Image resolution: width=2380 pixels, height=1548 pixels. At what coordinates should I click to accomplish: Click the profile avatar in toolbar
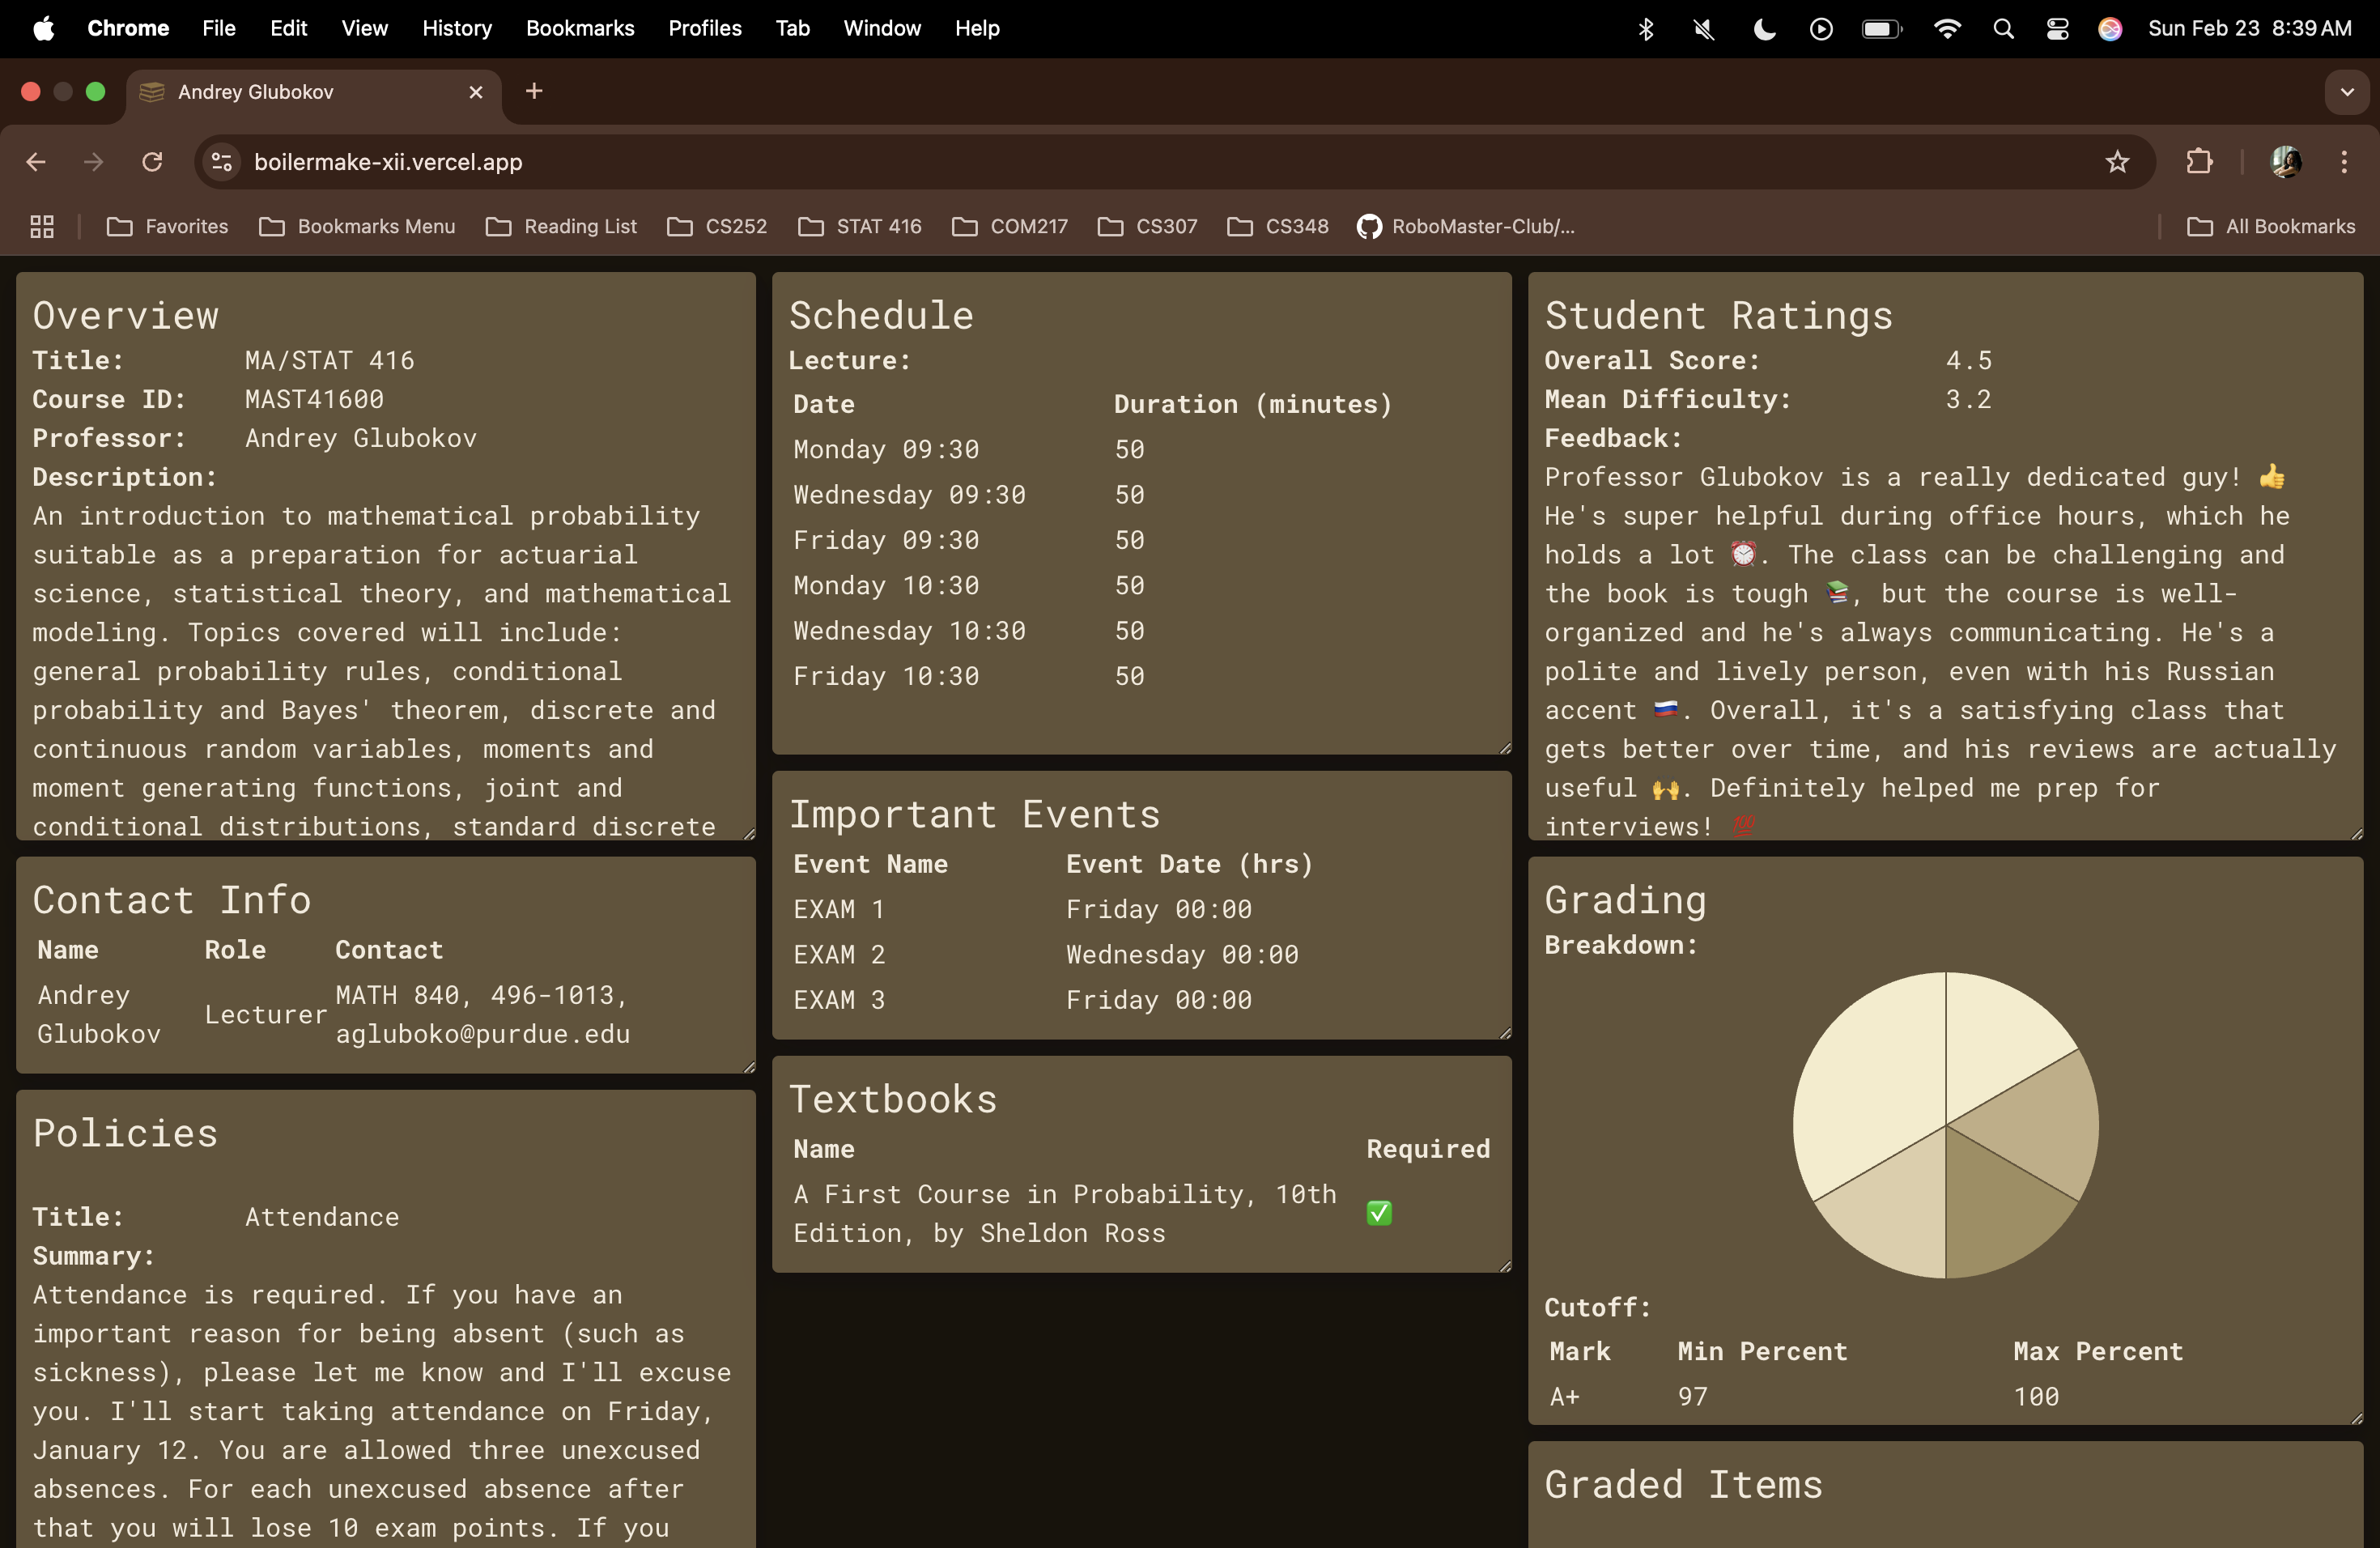click(x=2285, y=162)
